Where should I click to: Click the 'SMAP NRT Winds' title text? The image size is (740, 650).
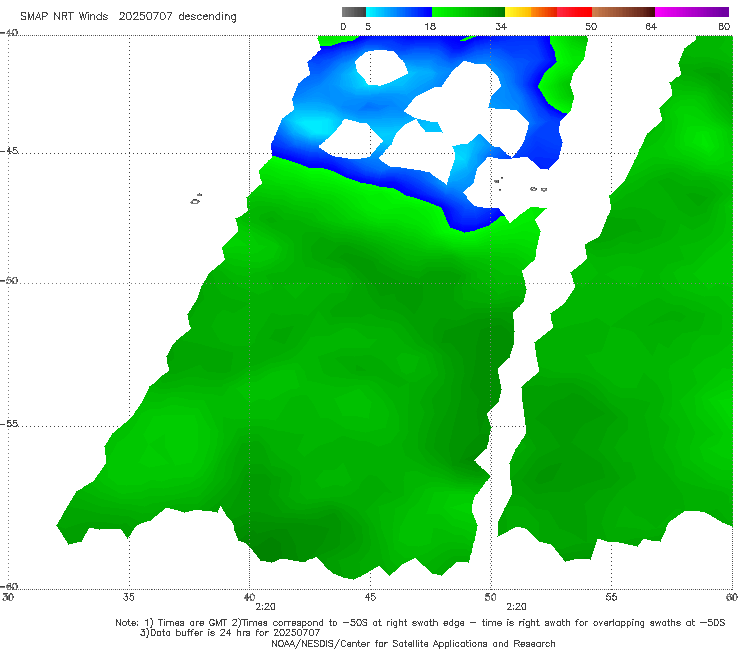point(64,16)
